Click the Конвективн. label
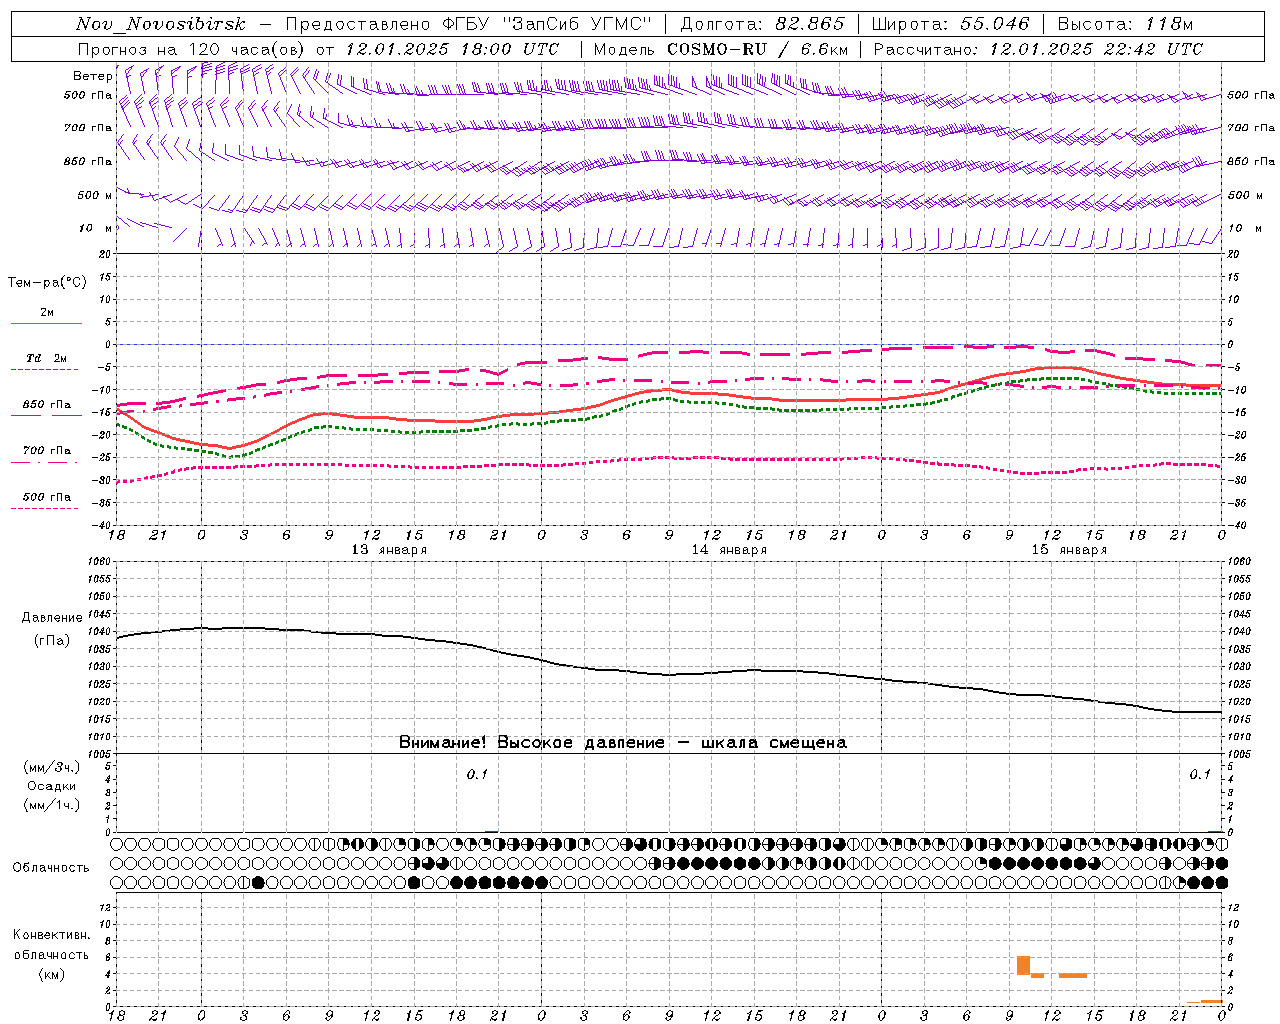The image size is (1280, 1024). (51, 935)
